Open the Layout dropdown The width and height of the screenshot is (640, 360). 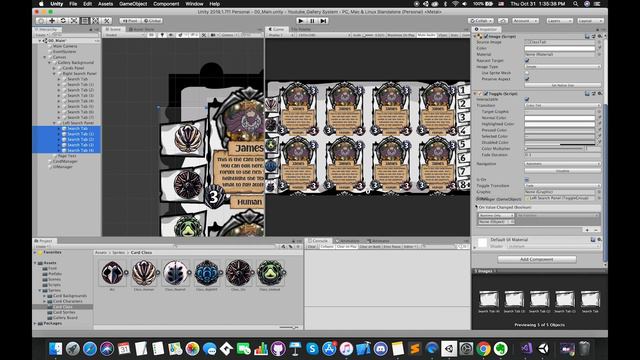point(590,20)
